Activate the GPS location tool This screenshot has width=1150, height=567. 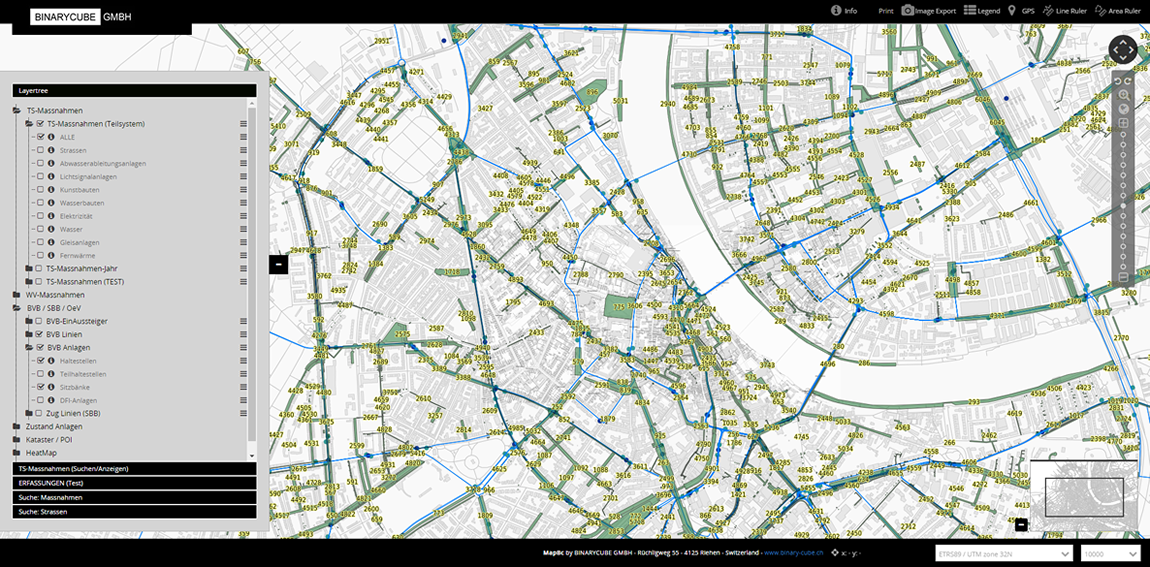(1021, 11)
